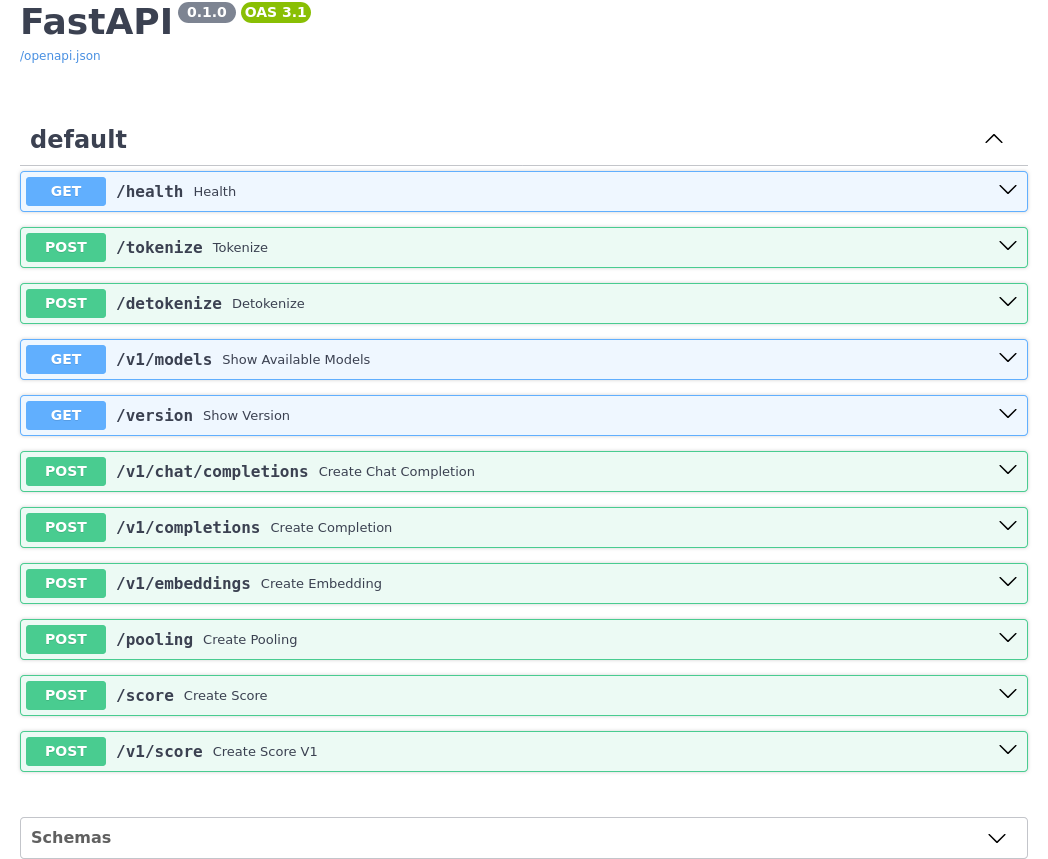
Task: Click the POST badge for /v1/score
Action: (66, 751)
